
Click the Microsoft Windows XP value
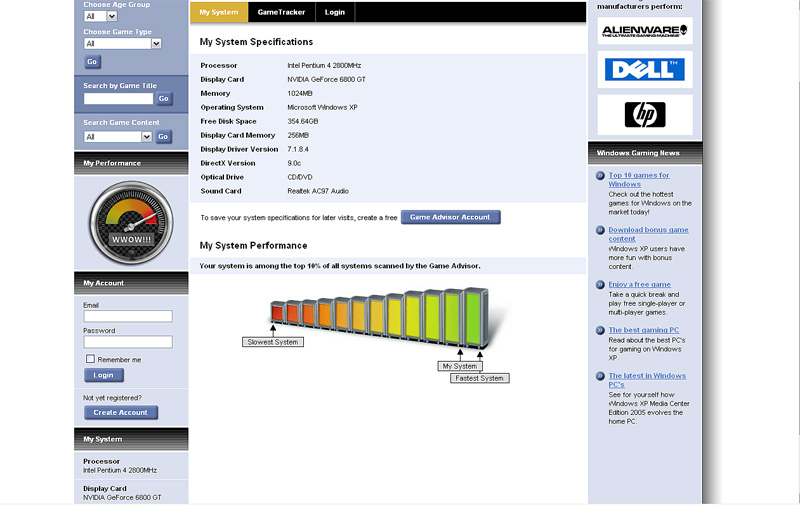[x=322, y=108]
